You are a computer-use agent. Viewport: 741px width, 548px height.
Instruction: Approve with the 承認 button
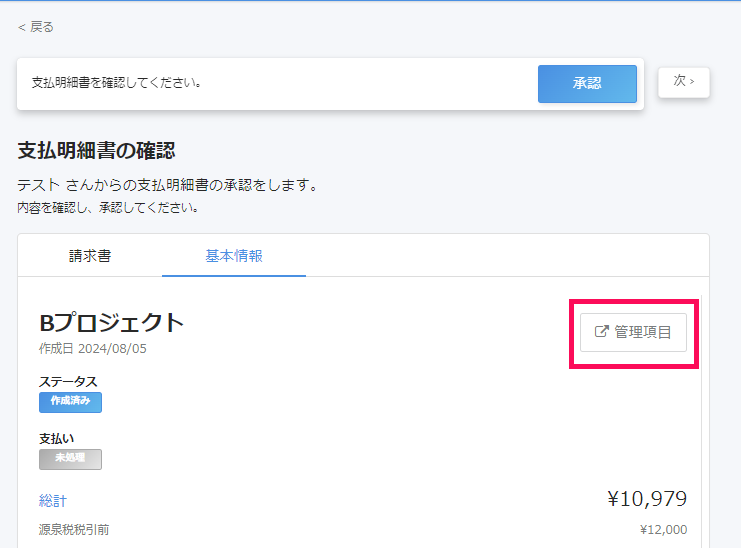[587, 84]
